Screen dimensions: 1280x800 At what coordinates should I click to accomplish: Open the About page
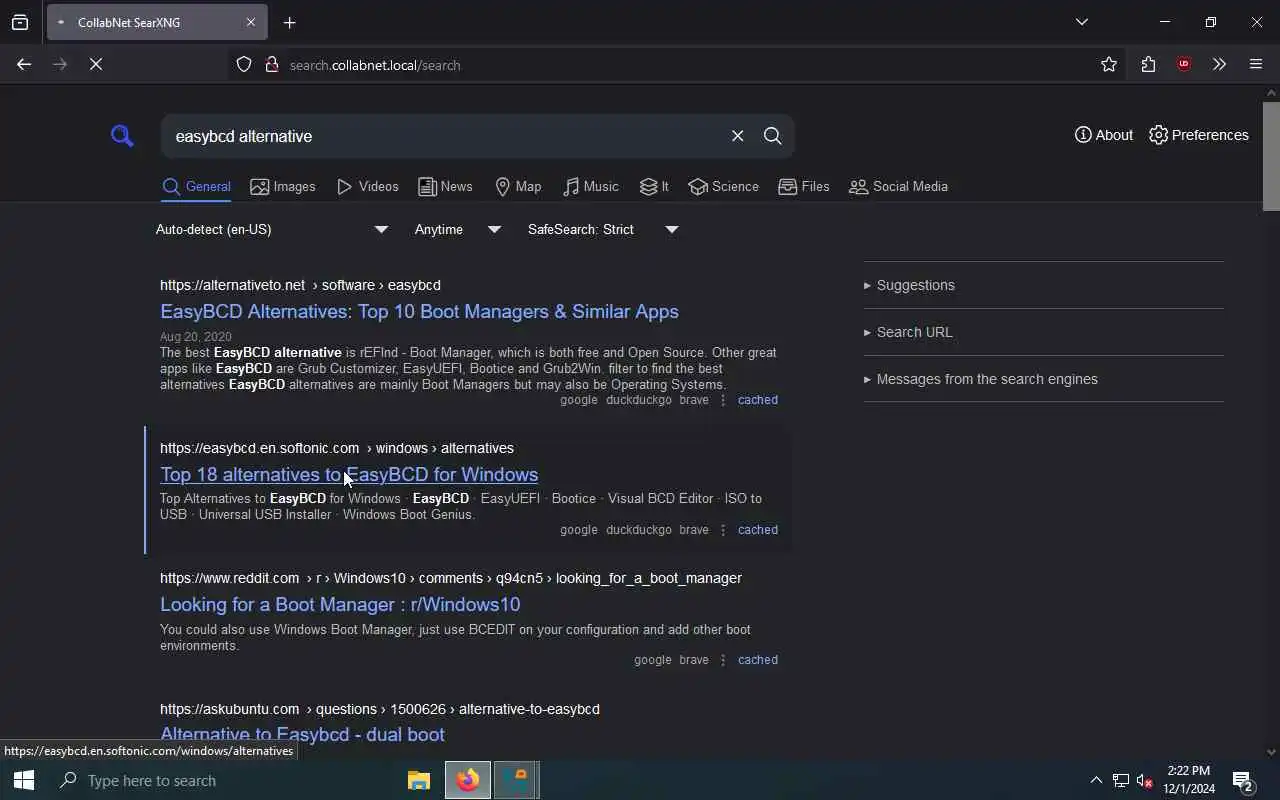1103,135
